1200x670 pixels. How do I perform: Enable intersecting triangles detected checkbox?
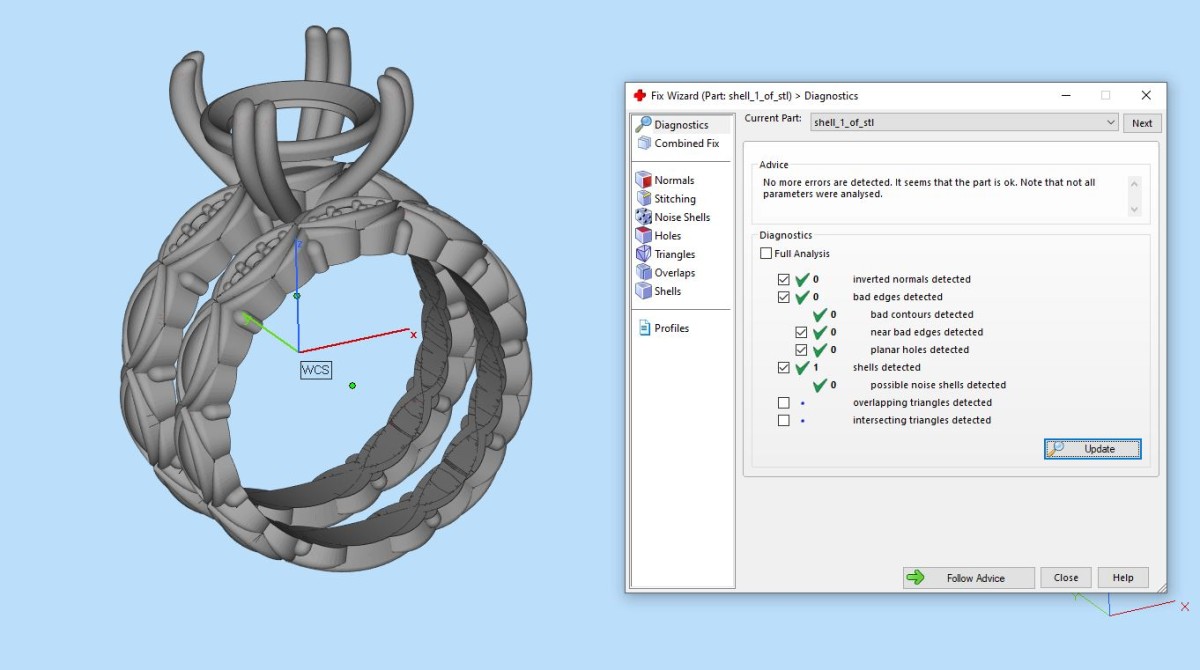(784, 421)
